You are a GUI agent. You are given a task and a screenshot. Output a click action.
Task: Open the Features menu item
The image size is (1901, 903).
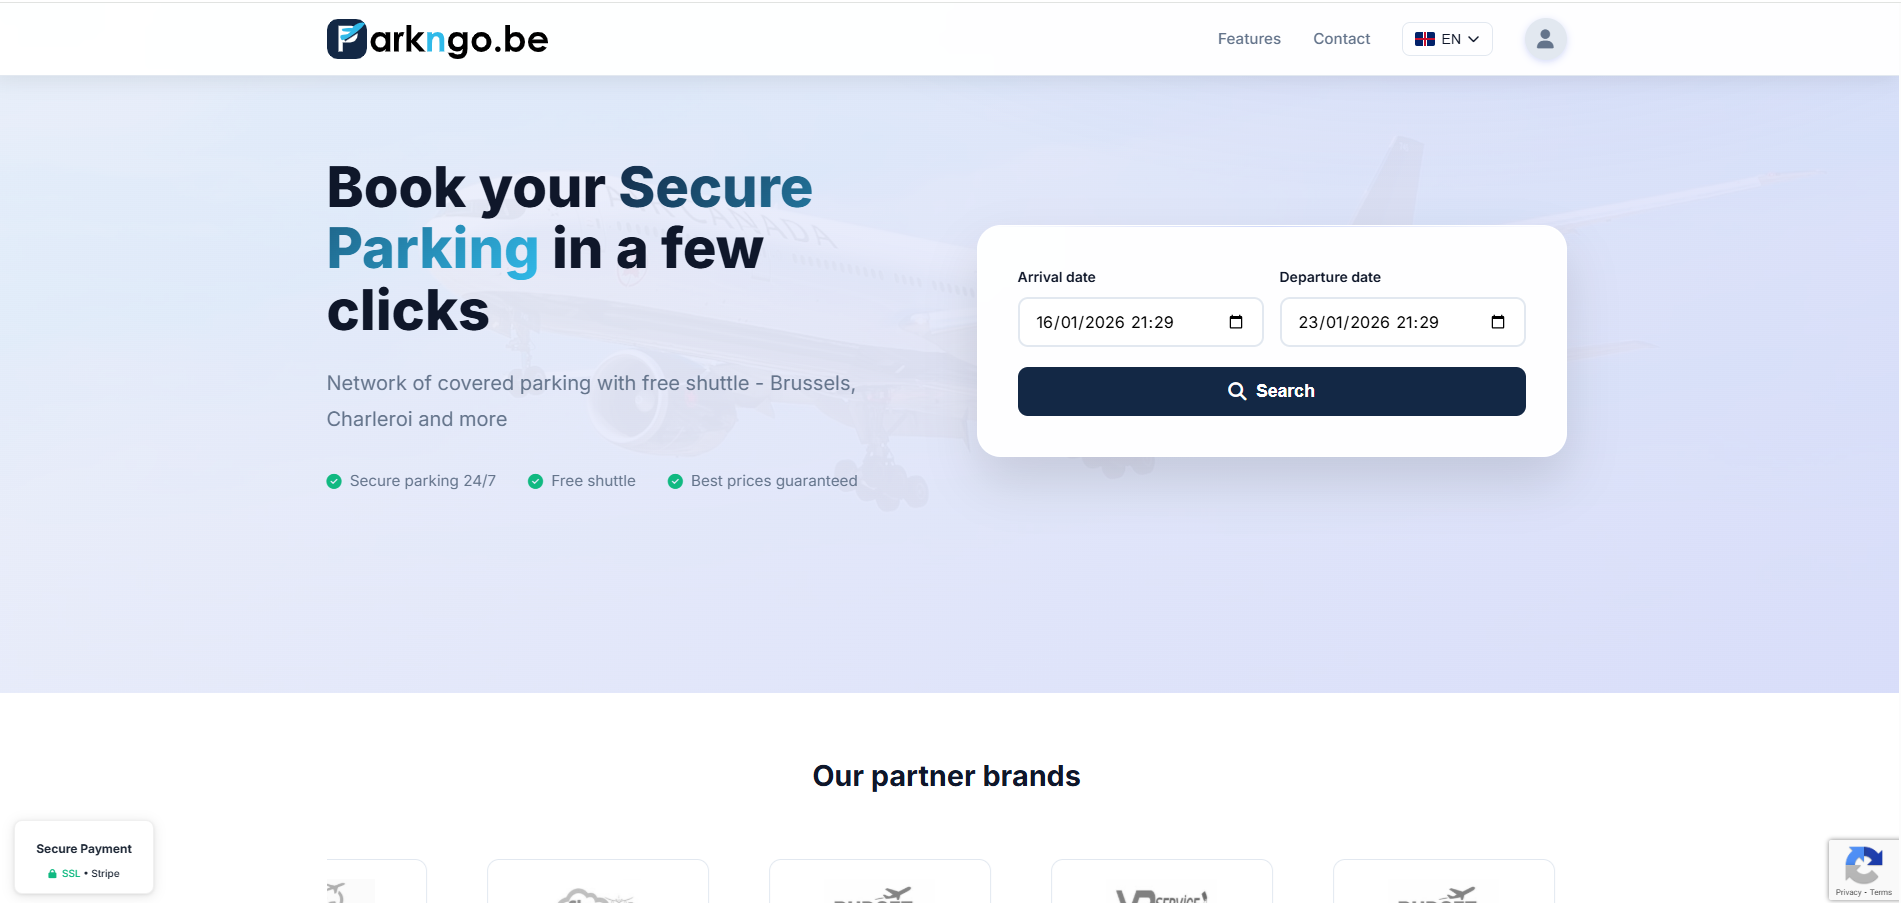[1249, 39]
